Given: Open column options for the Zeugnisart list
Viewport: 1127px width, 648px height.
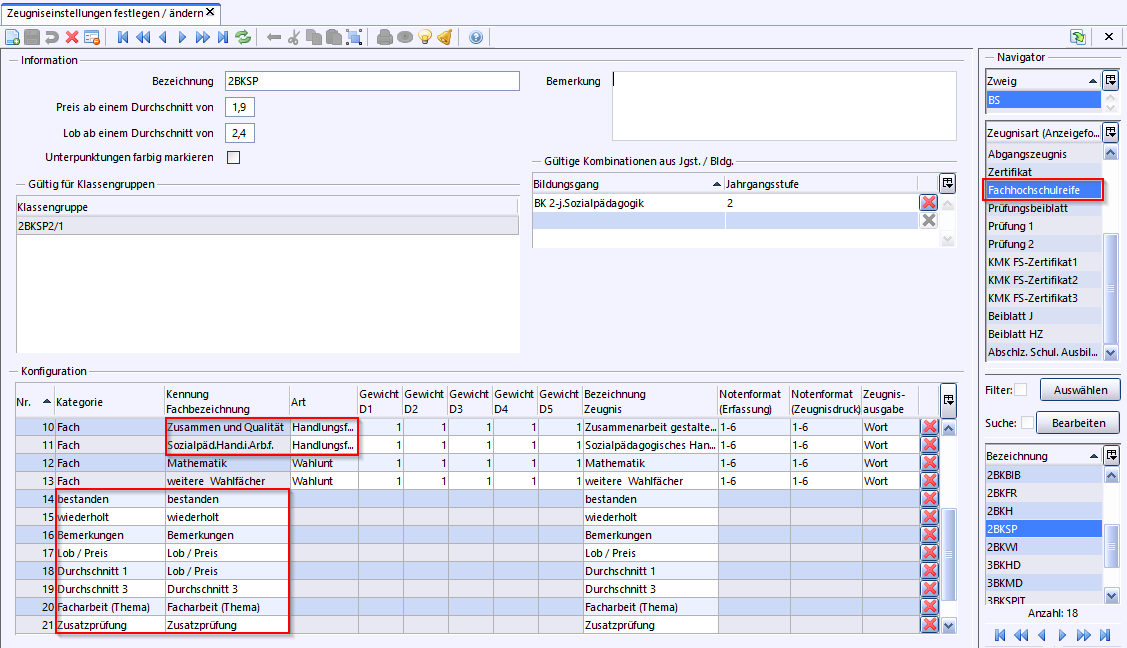Looking at the screenshot, I should [x=1110, y=132].
